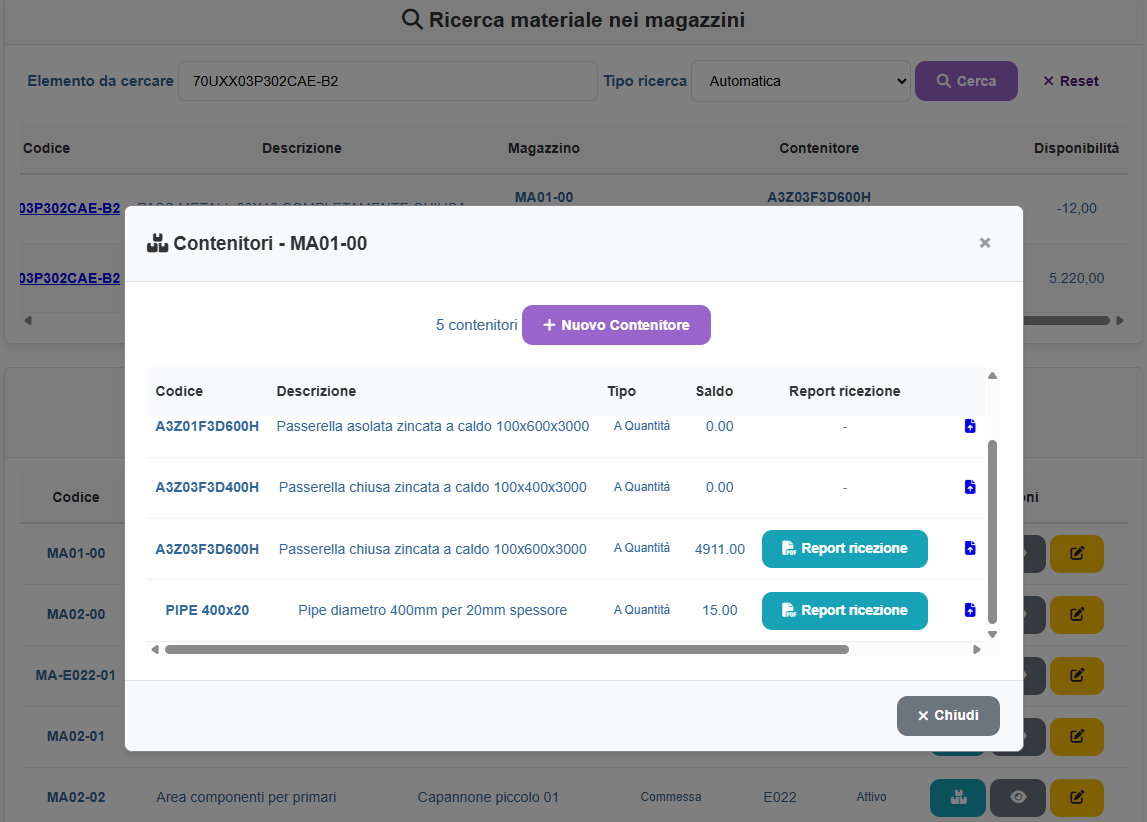Click warehouse code MA02-00
The height and width of the screenshot is (822, 1147).
click(x=76, y=614)
